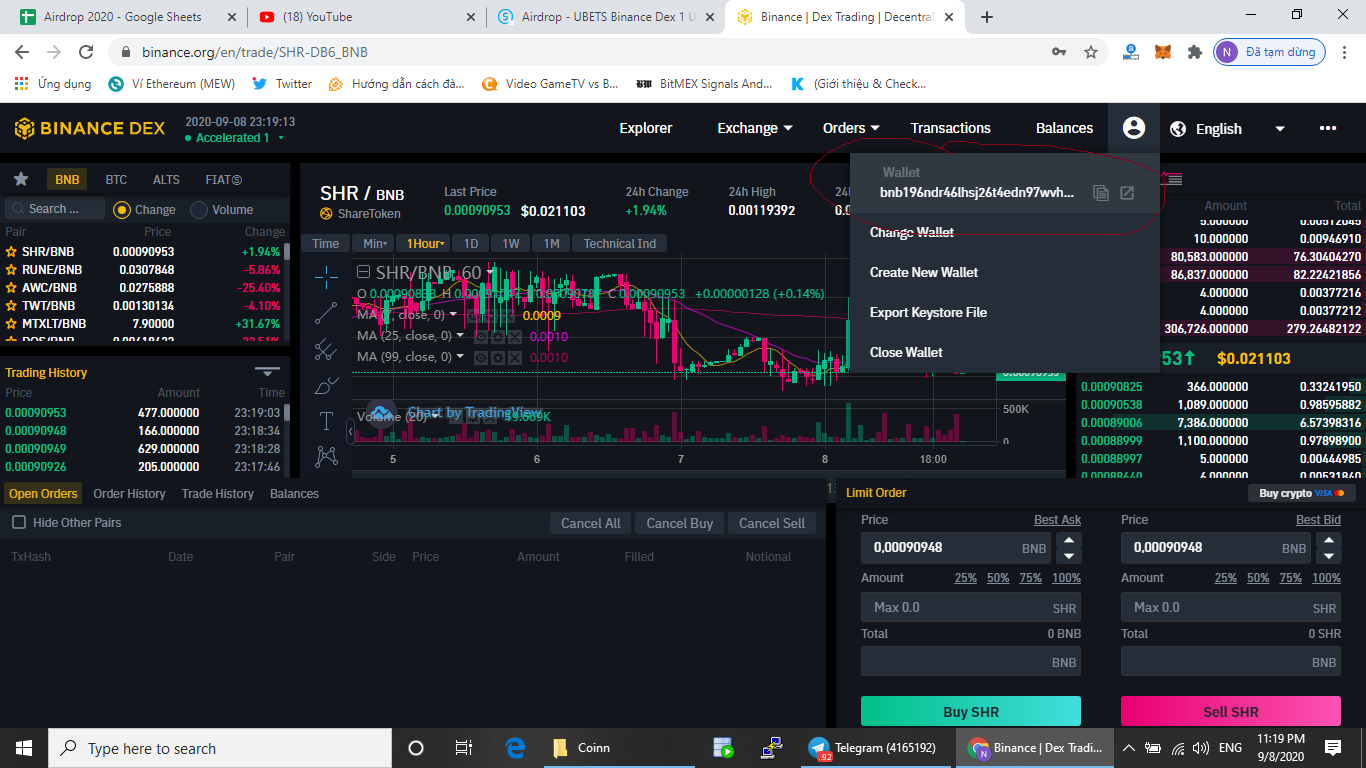Click the Binance DEX logo
1366x768 pixels.
point(90,128)
